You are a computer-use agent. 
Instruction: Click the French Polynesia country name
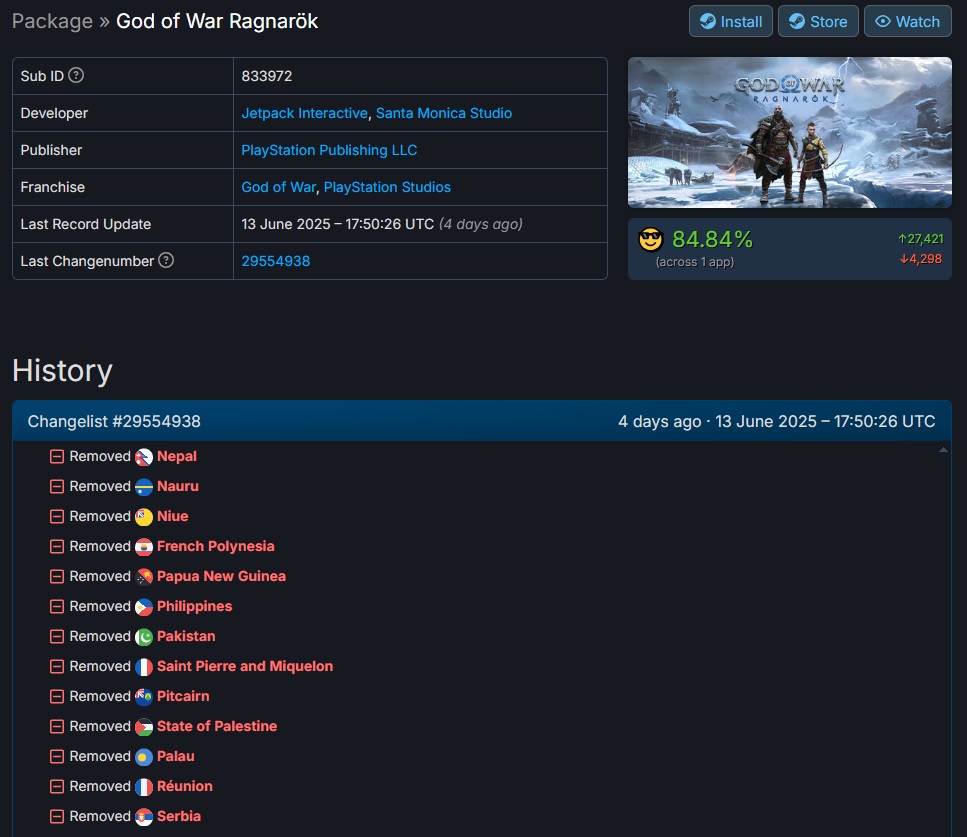(216, 546)
